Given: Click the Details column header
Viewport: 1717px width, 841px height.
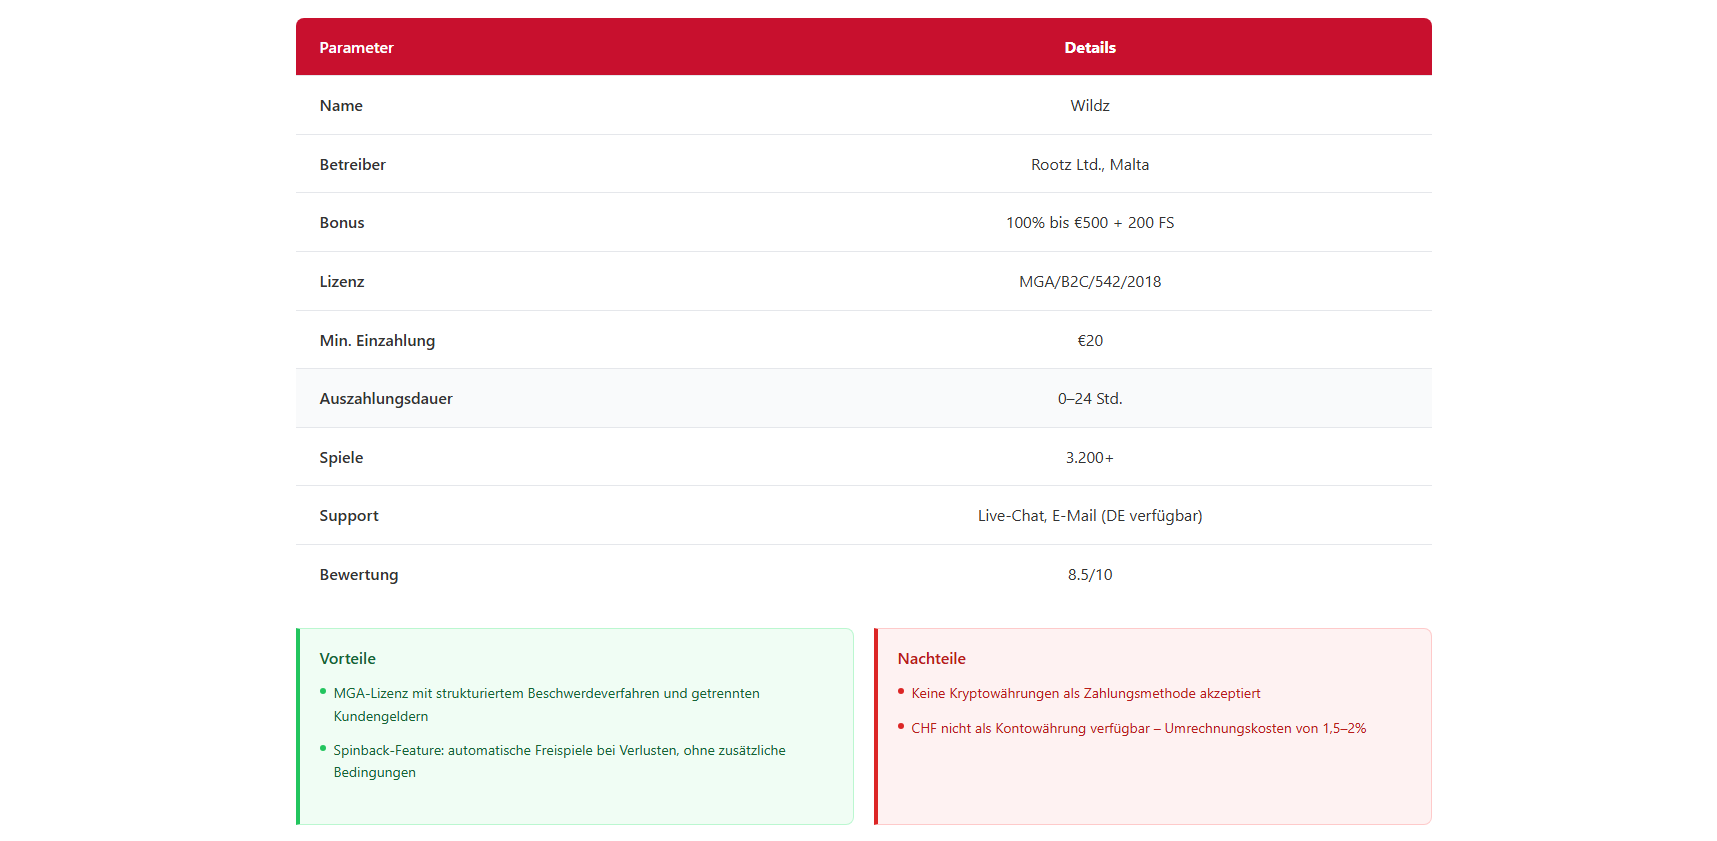Looking at the screenshot, I should point(1089,48).
